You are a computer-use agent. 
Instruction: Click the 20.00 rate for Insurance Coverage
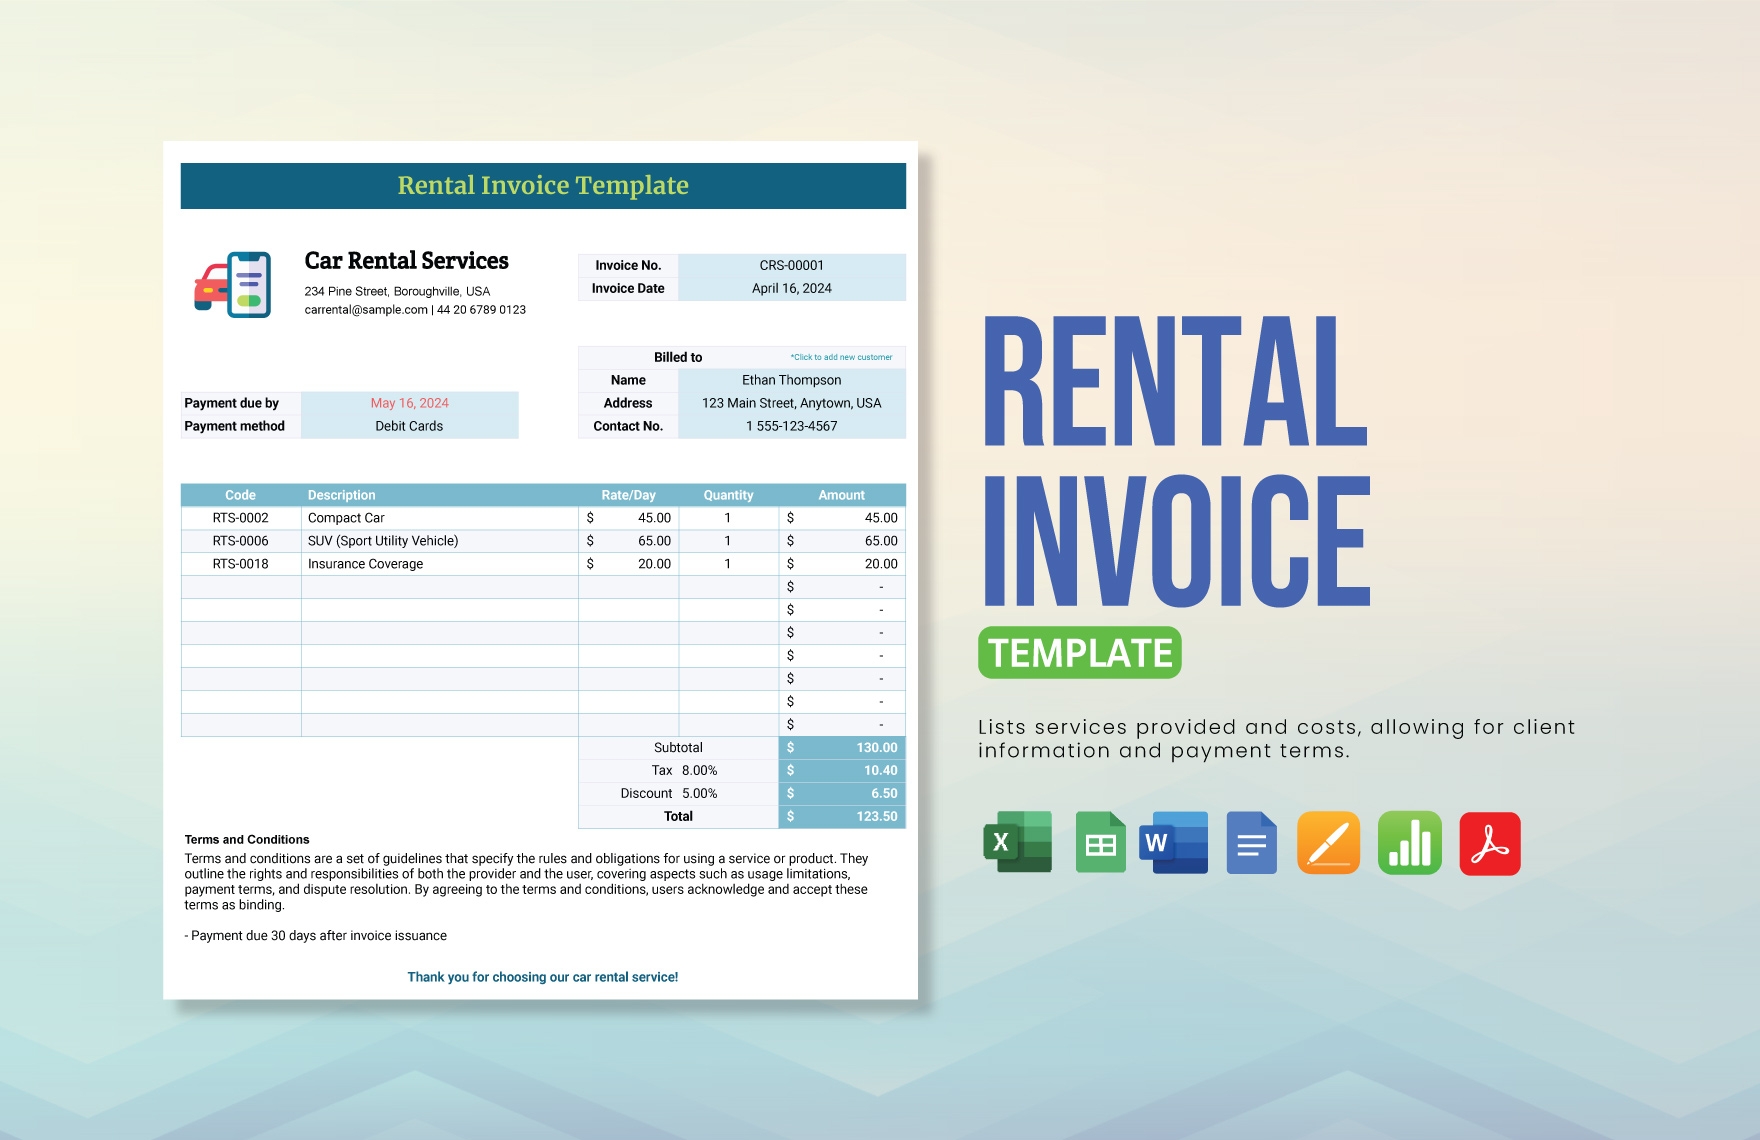pyautogui.click(x=628, y=564)
